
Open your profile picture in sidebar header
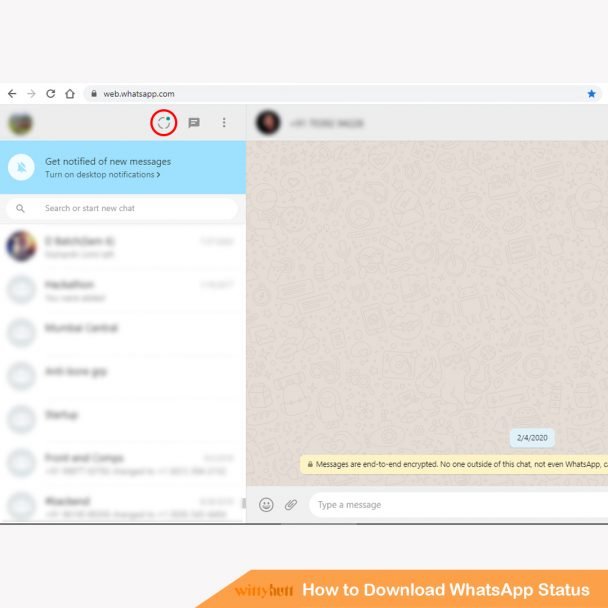20,123
